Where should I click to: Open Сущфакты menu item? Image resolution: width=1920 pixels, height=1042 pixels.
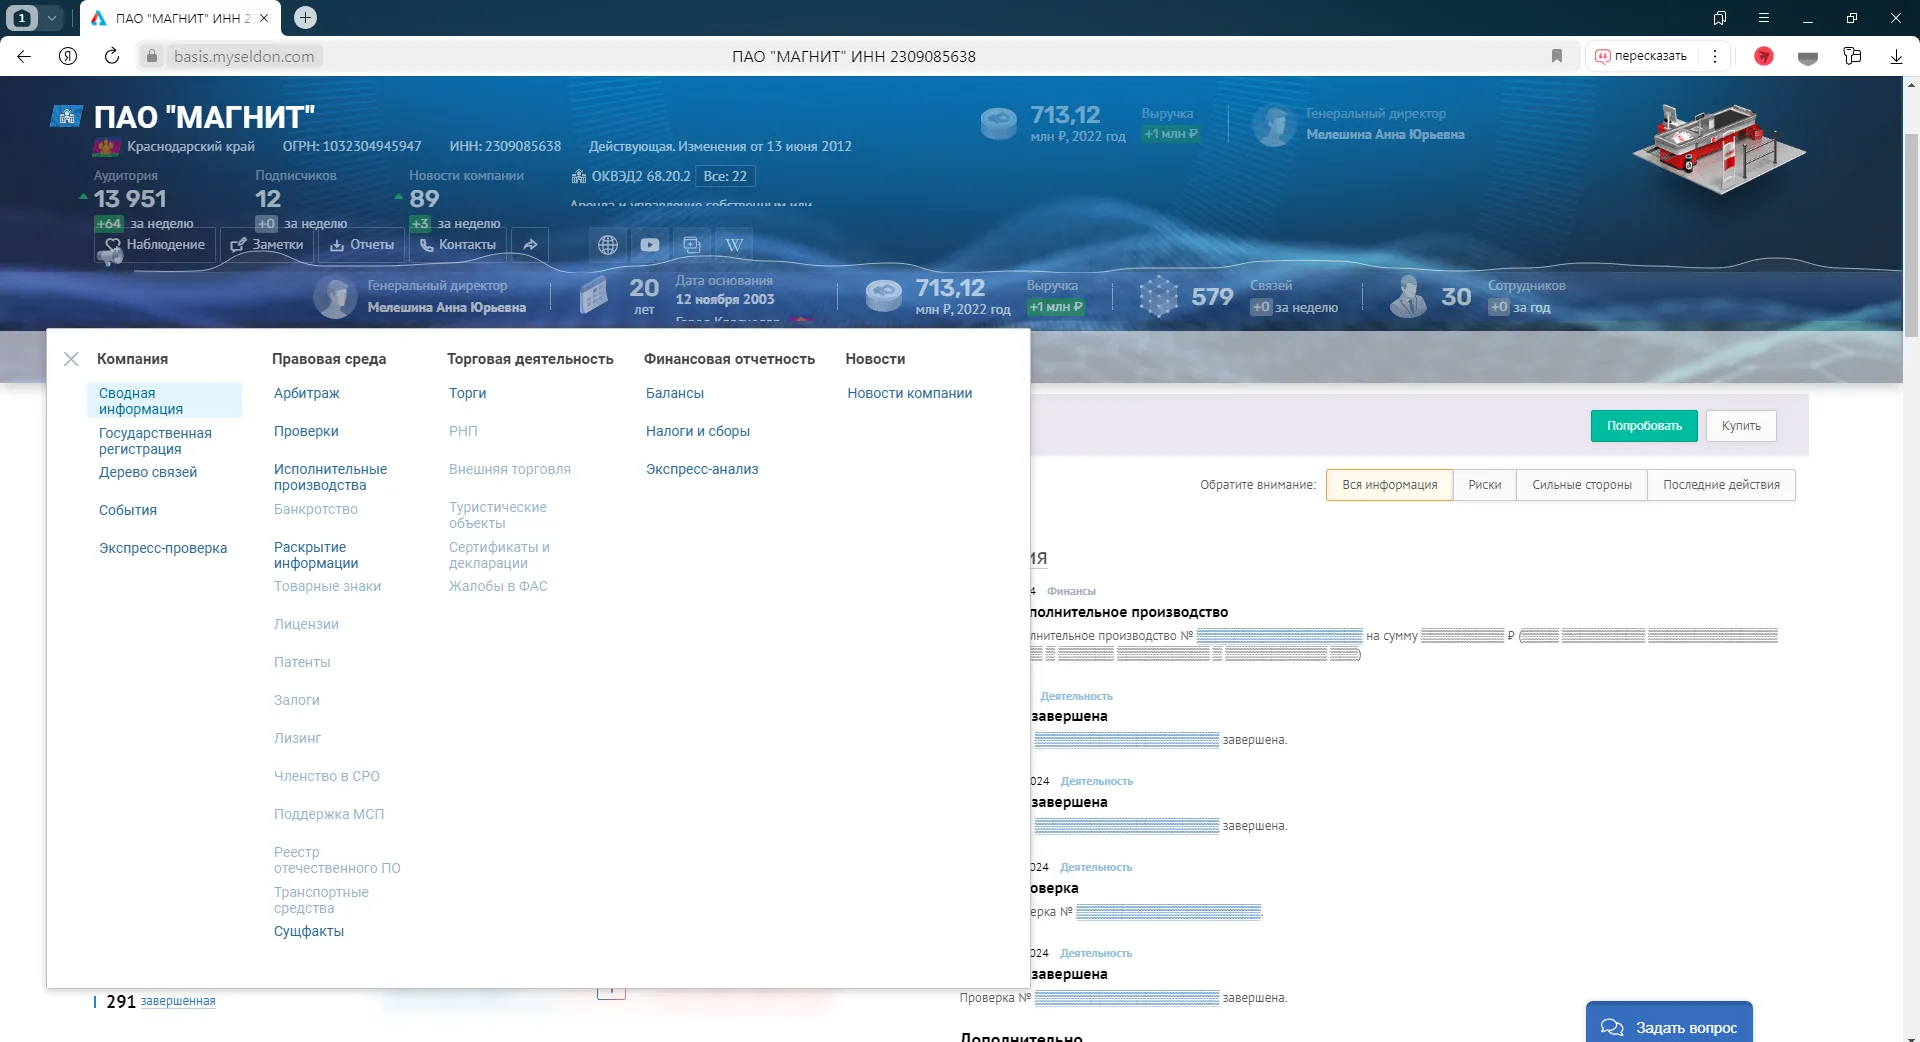309,931
